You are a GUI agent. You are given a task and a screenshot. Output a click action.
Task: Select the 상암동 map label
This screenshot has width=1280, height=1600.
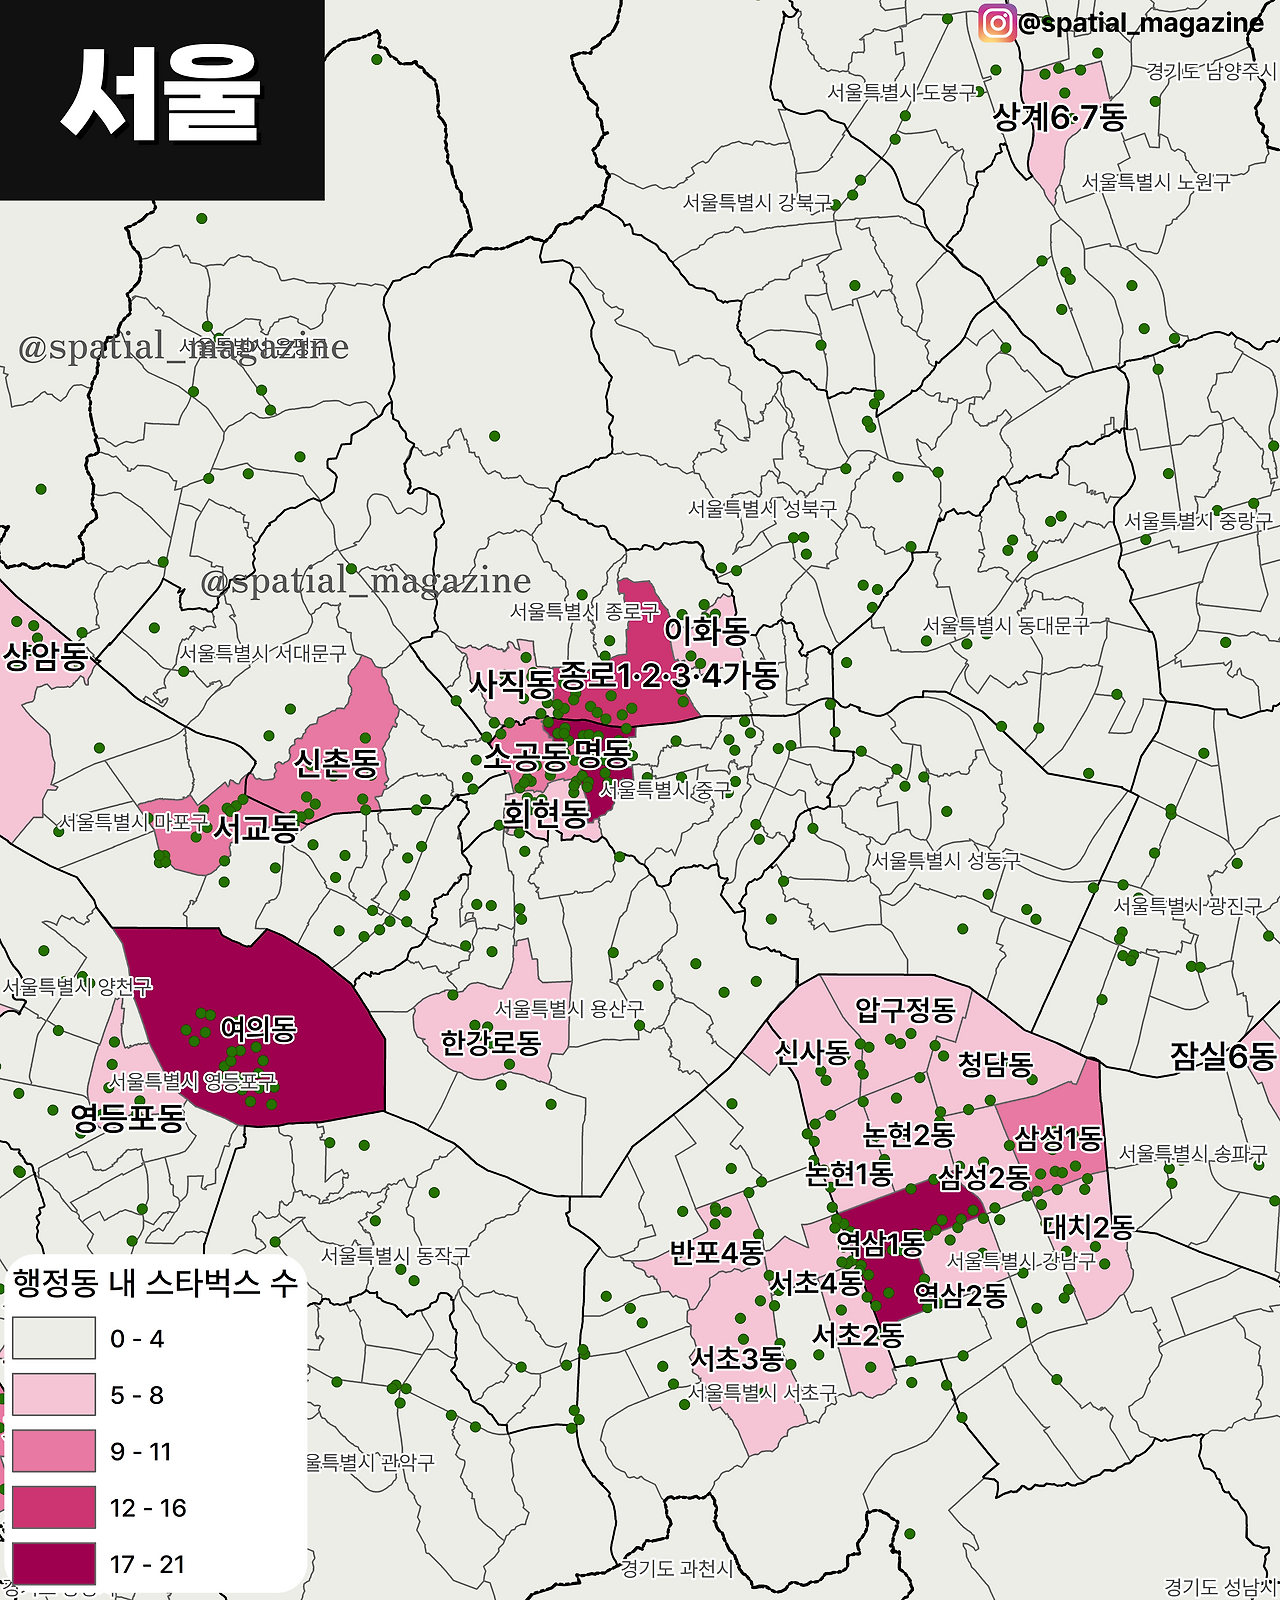[45, 657]
